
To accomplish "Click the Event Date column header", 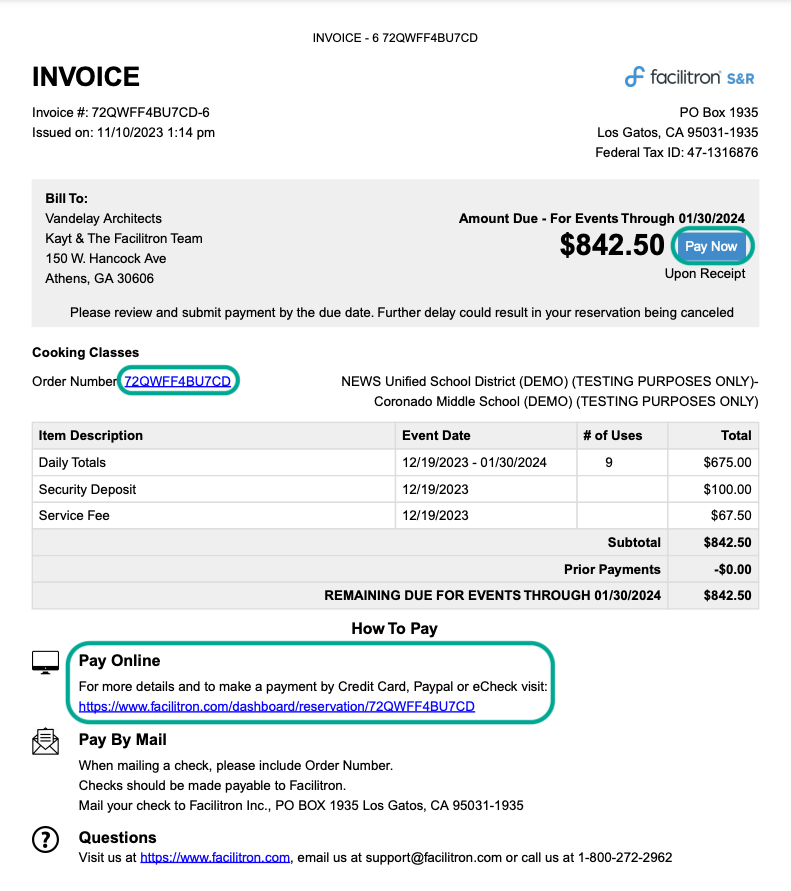I will point(436,435).
